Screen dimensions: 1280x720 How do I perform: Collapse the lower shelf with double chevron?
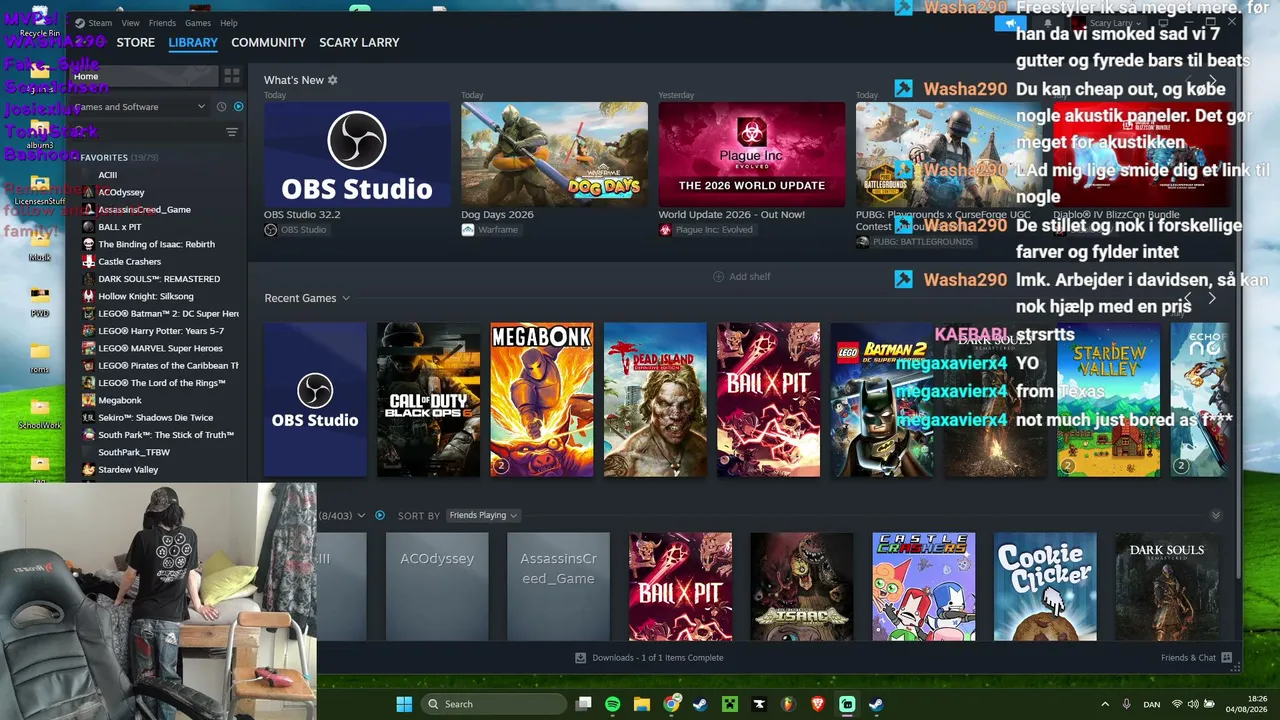[x=1216, y=516]
